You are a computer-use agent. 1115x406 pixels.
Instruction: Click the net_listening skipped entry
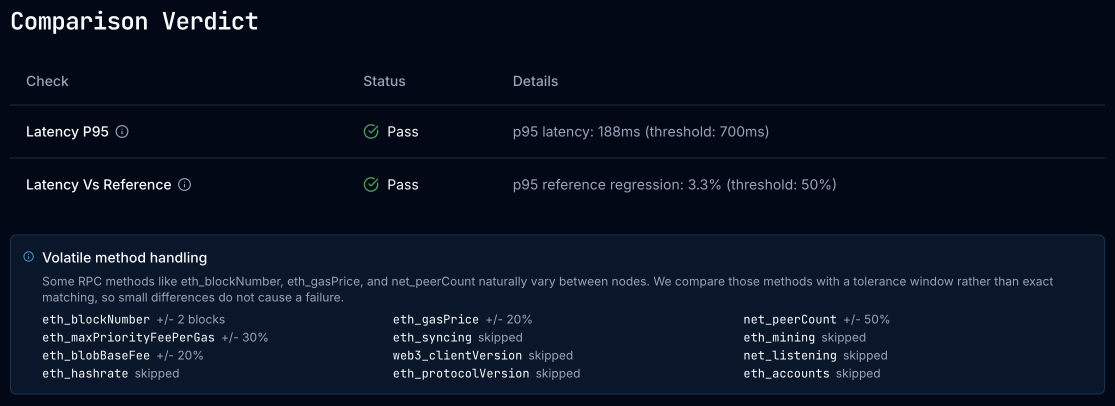point(815,355)
